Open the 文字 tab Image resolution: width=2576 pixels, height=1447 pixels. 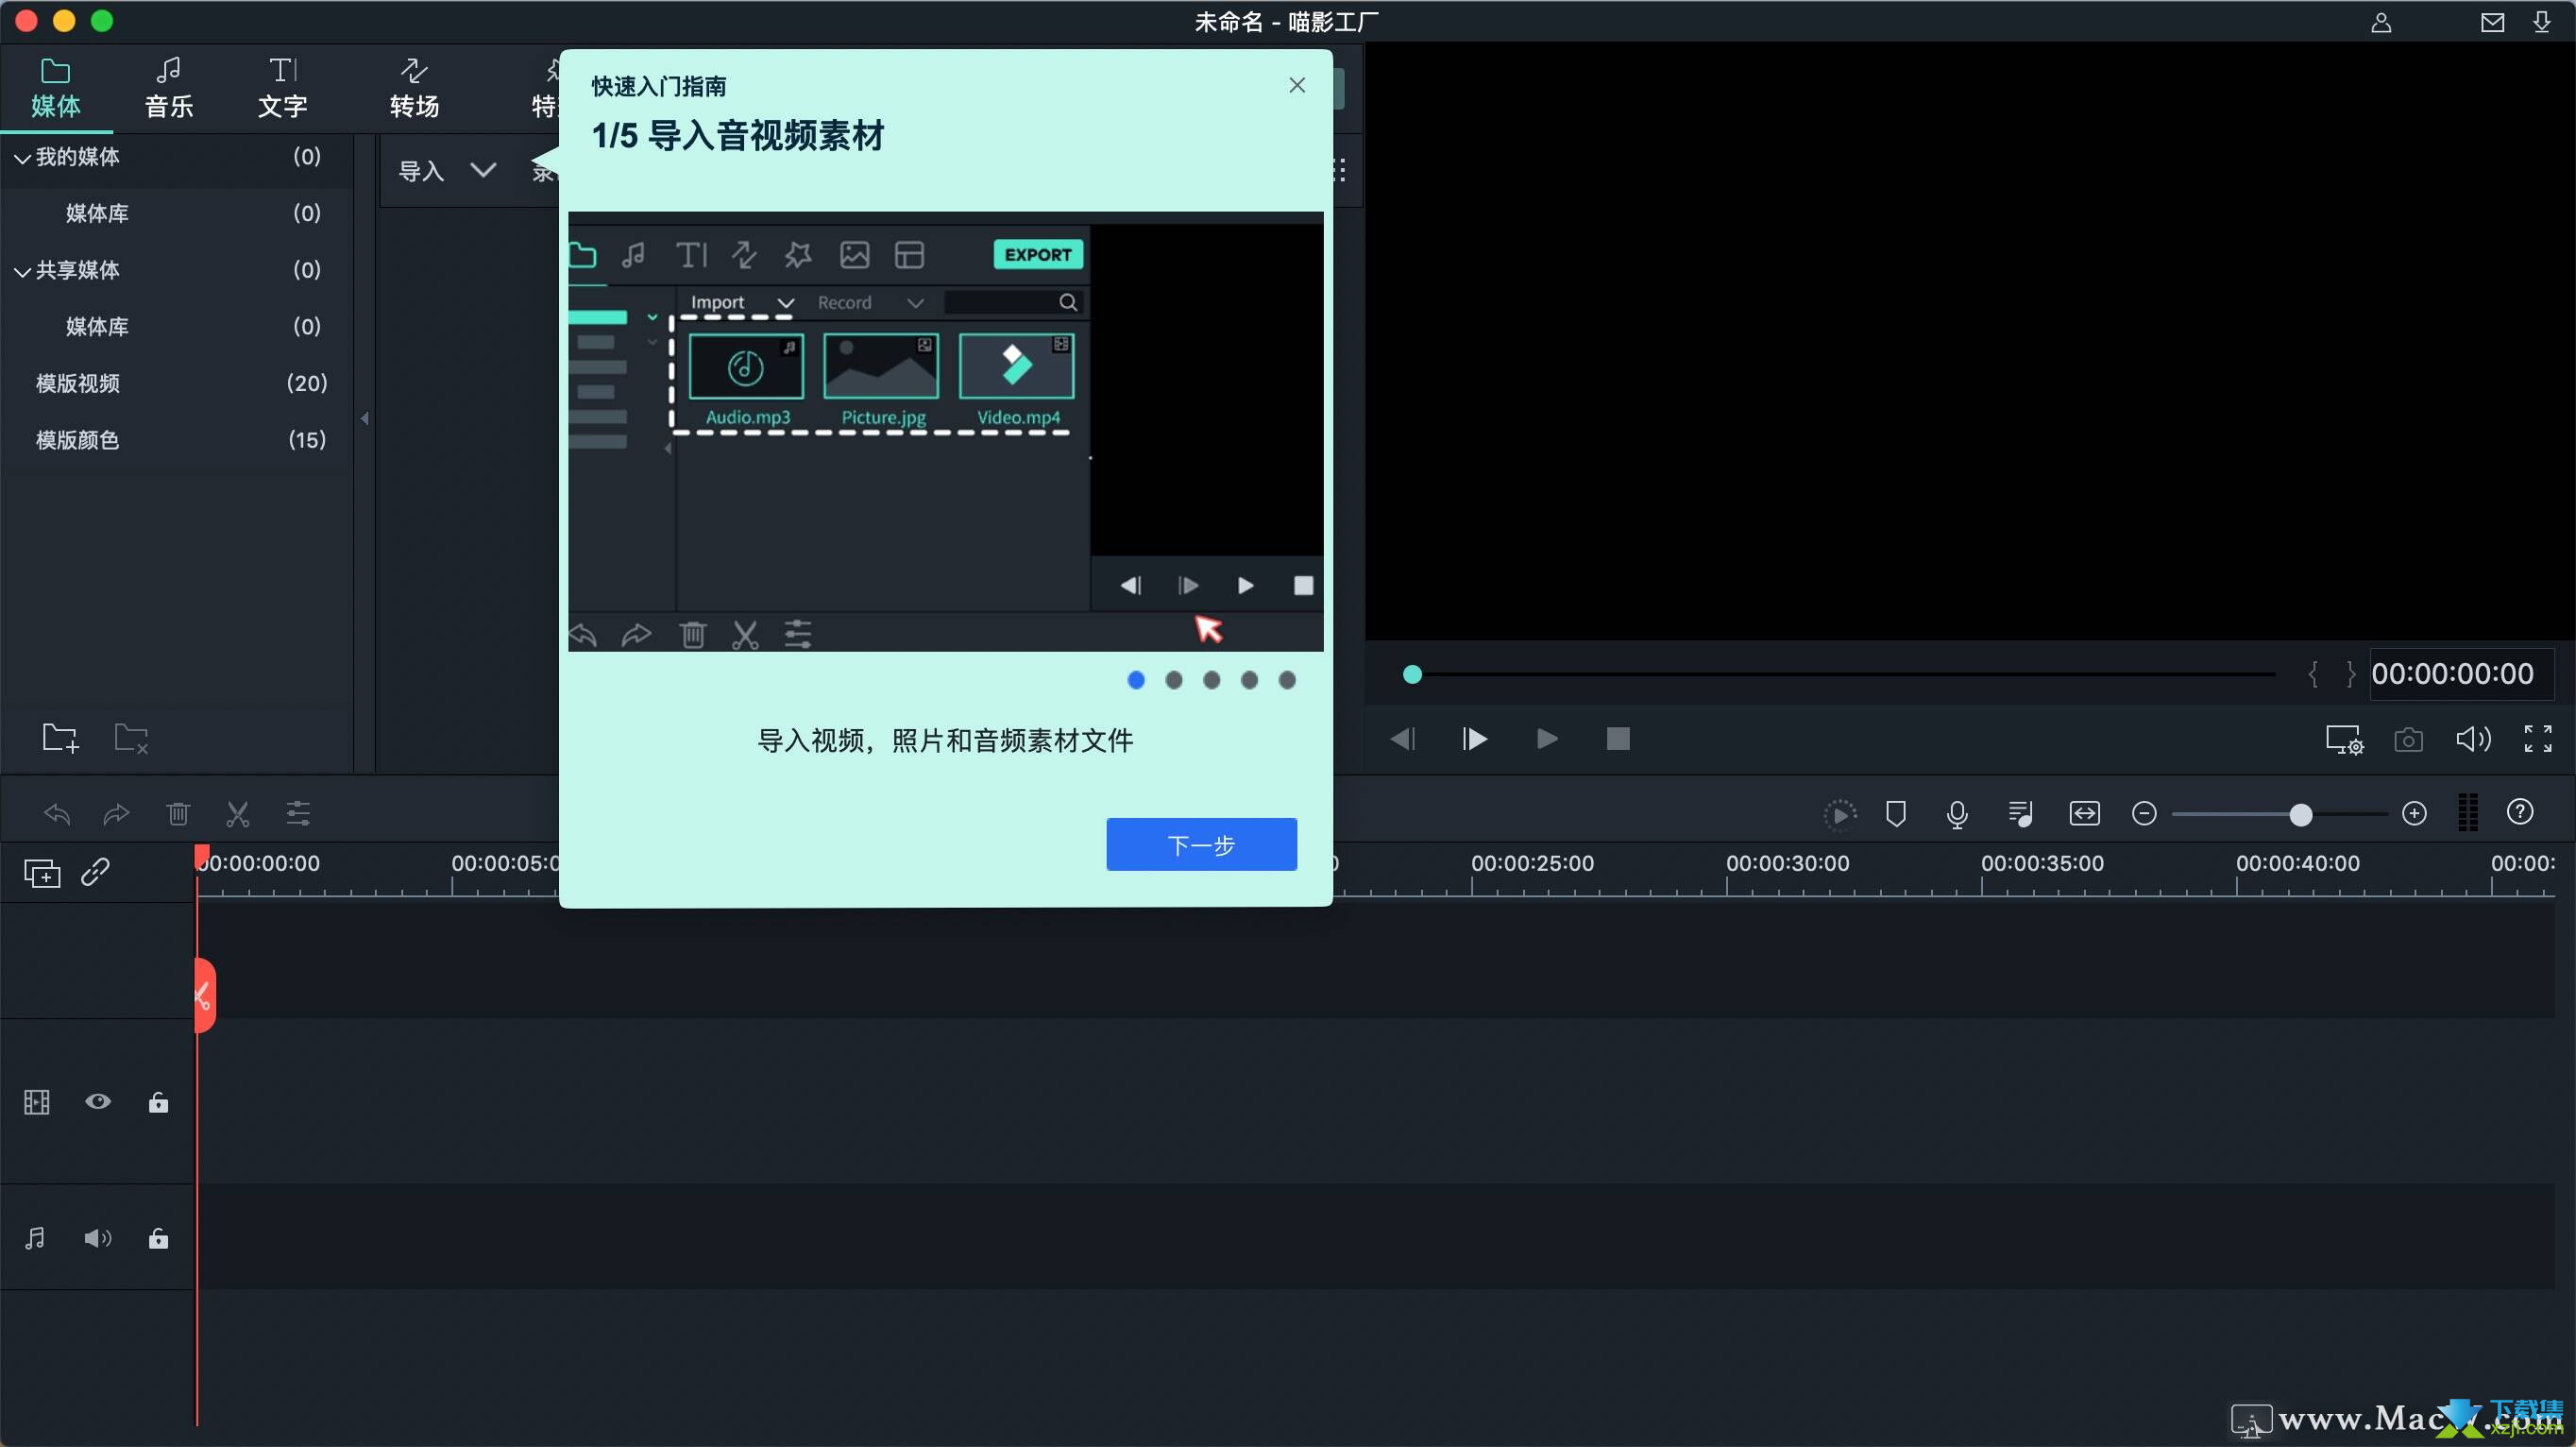coord(282,88)
